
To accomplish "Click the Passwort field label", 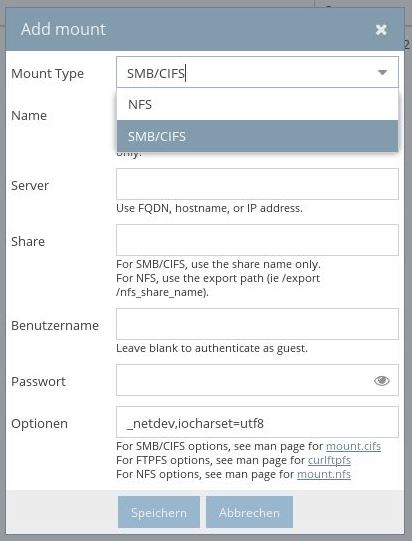I will coord(38,381).
